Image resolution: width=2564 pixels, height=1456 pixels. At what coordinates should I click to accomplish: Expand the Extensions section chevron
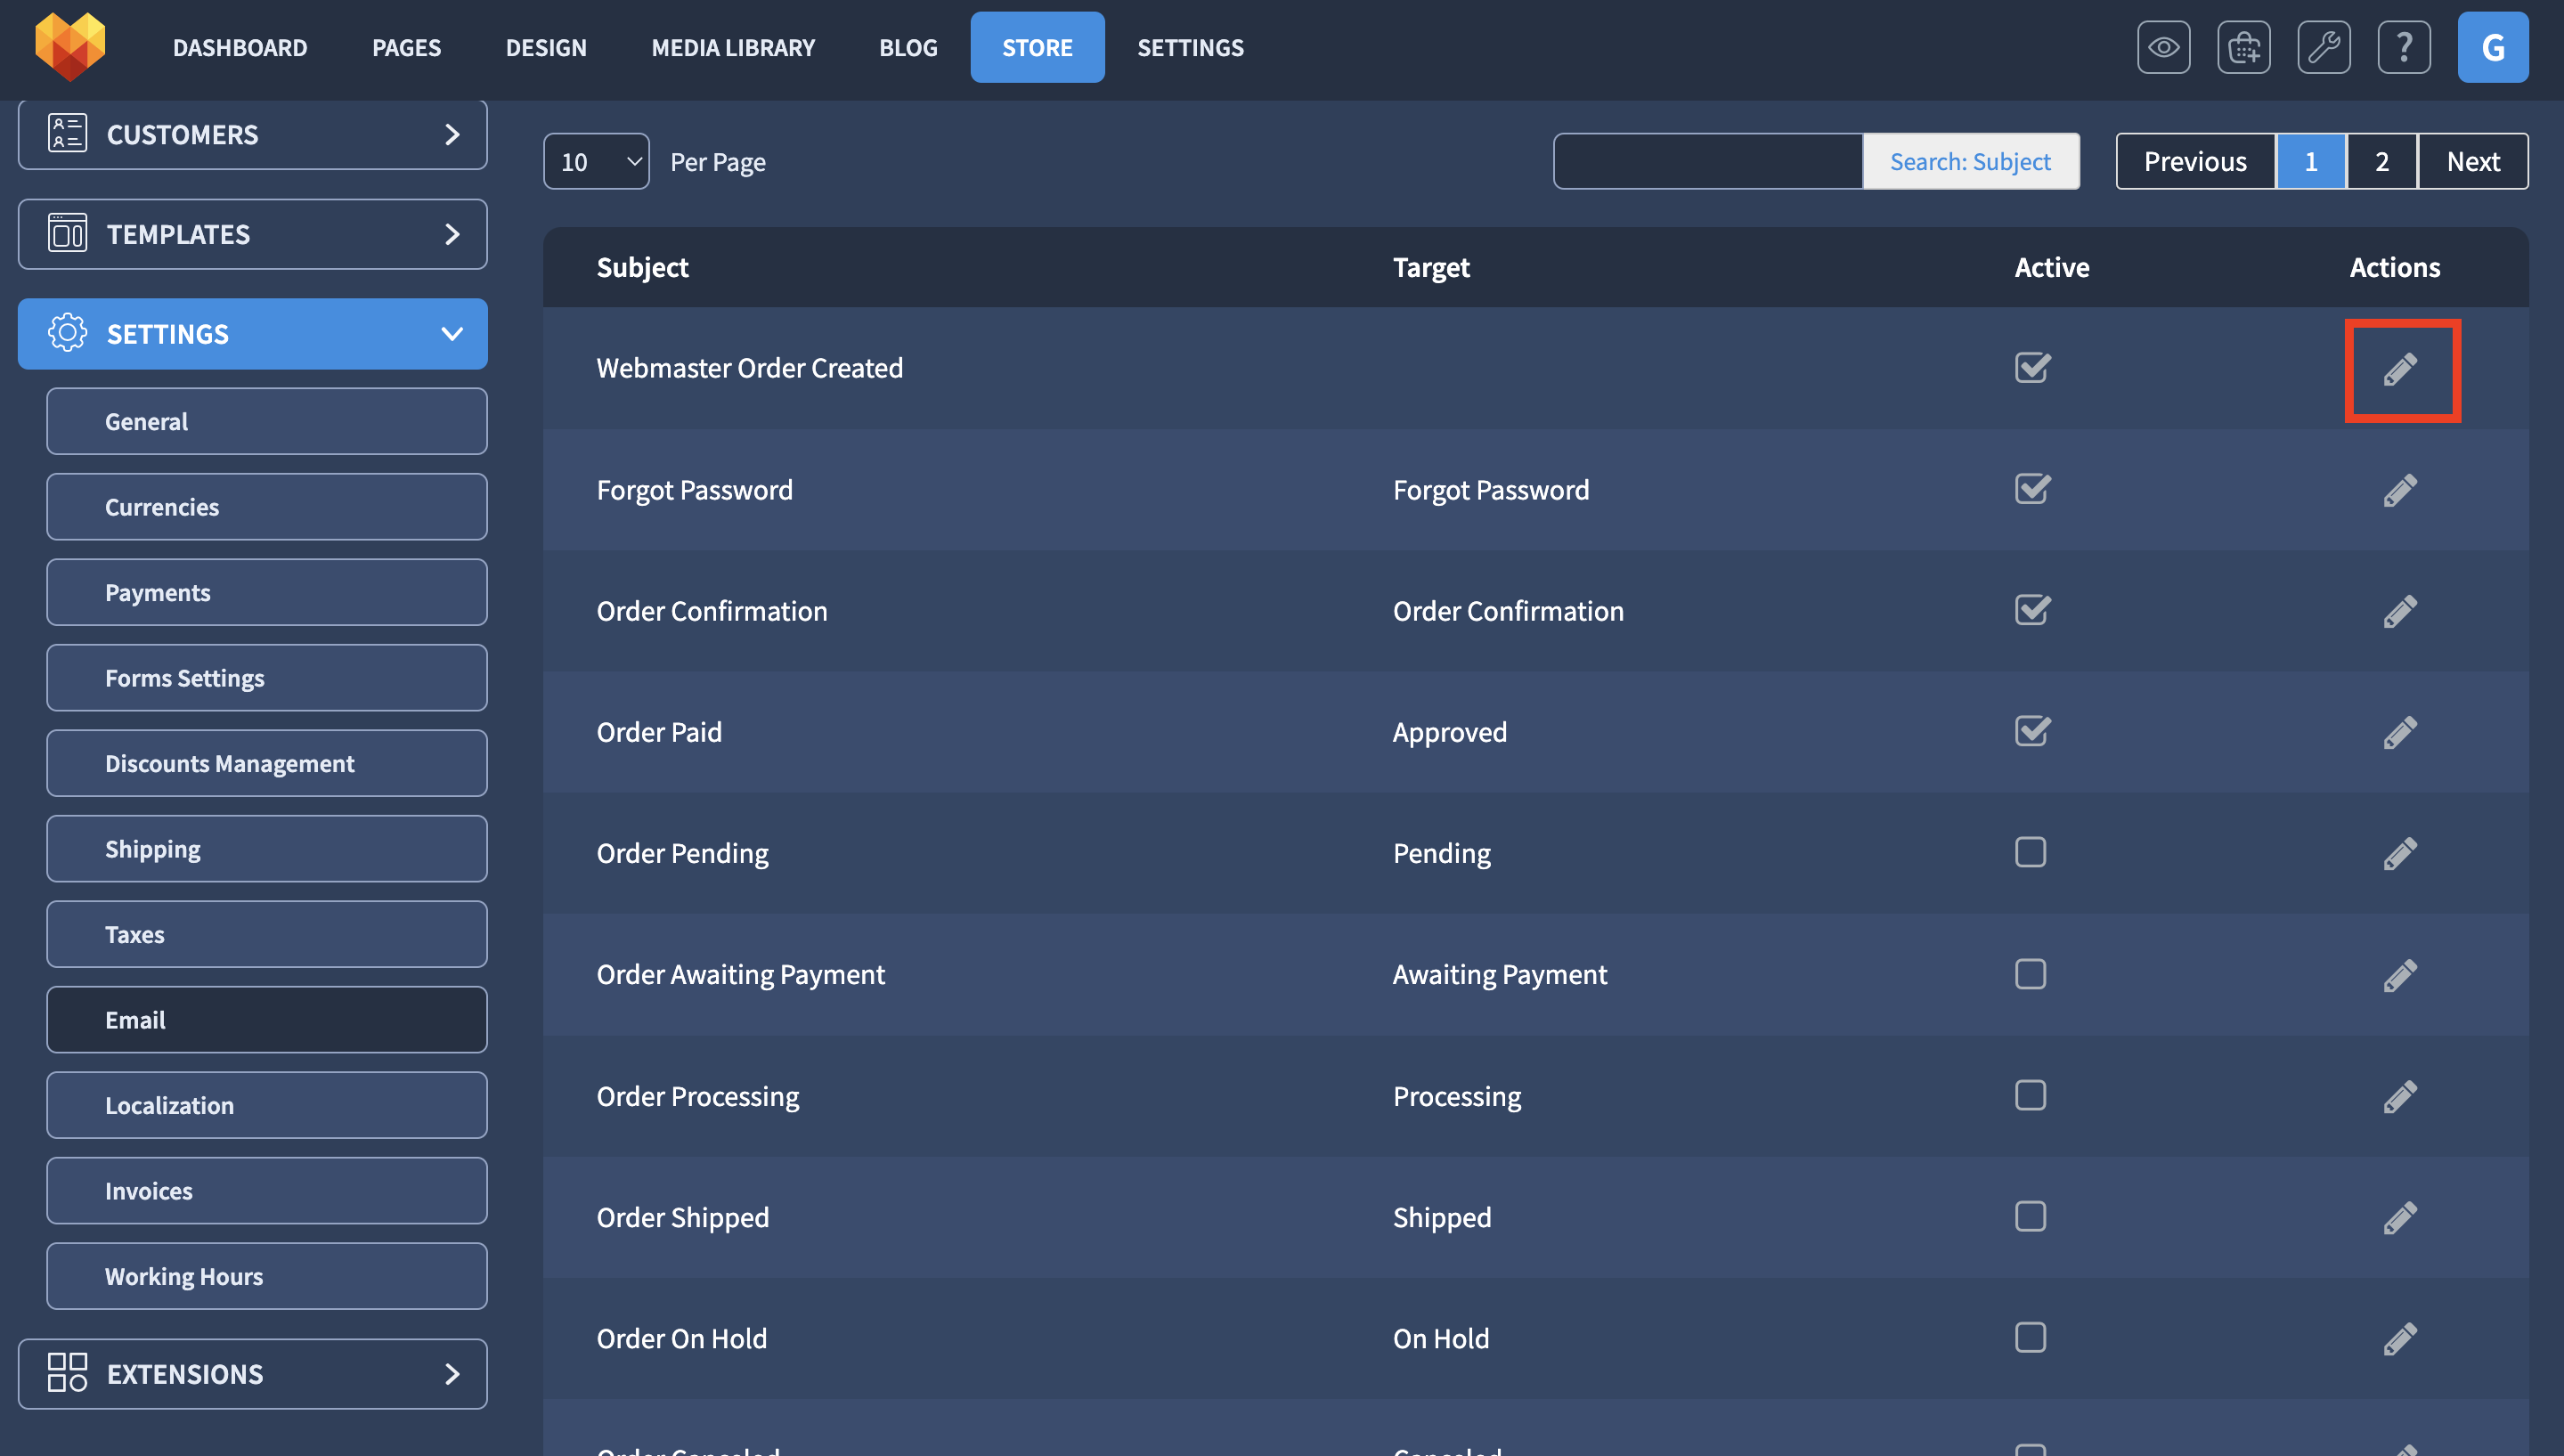[x=452, y=1373]
